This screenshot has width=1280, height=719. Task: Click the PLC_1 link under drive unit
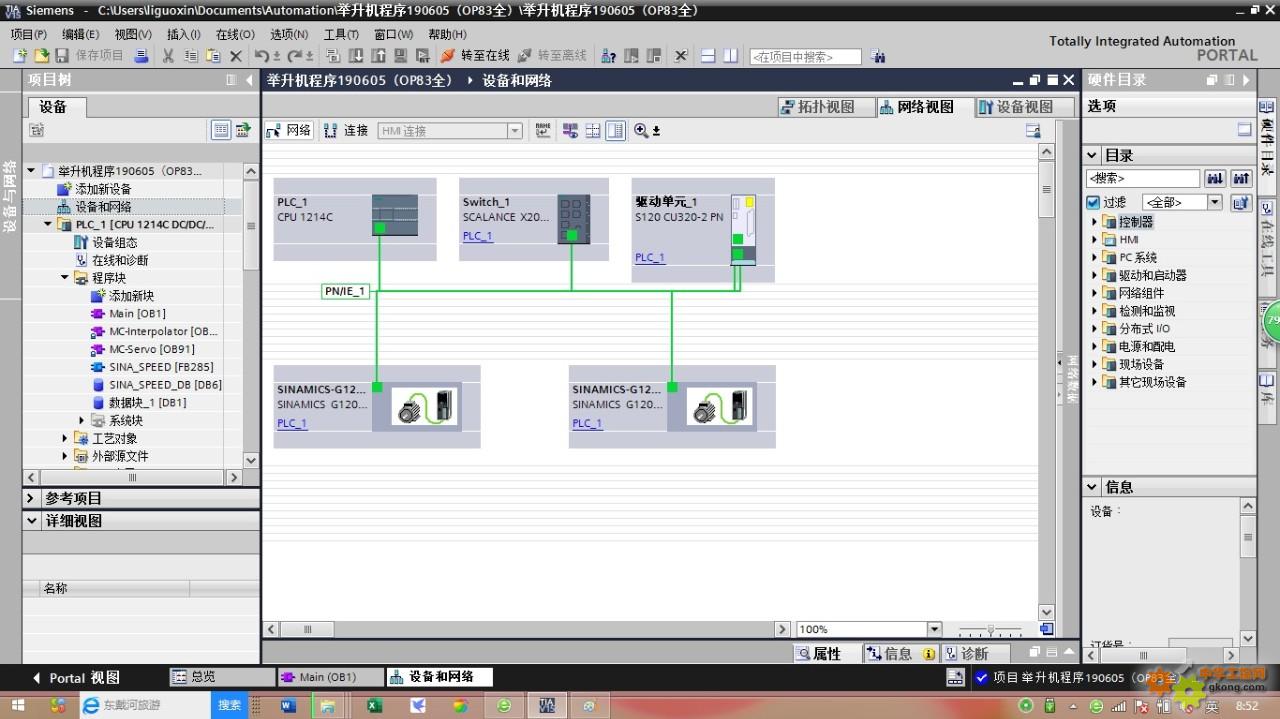tap(650, 257)
